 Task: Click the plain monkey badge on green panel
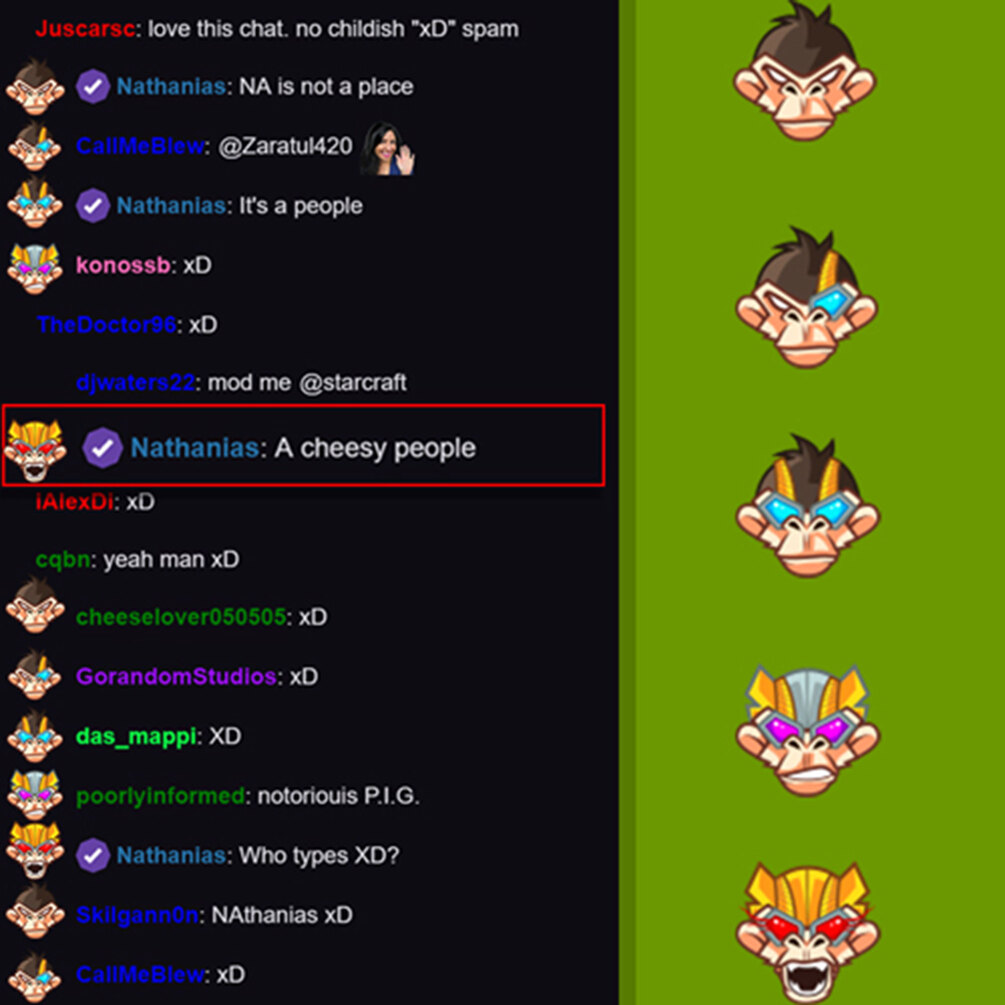pos(804,72)
